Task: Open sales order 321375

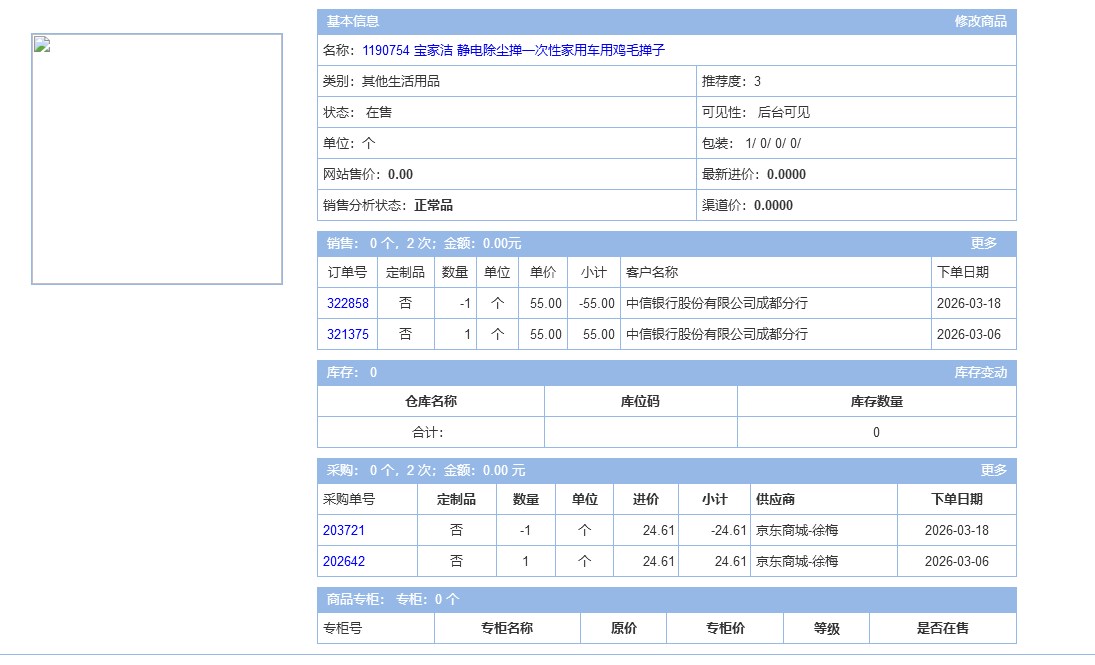Action: tap(347, 335)
